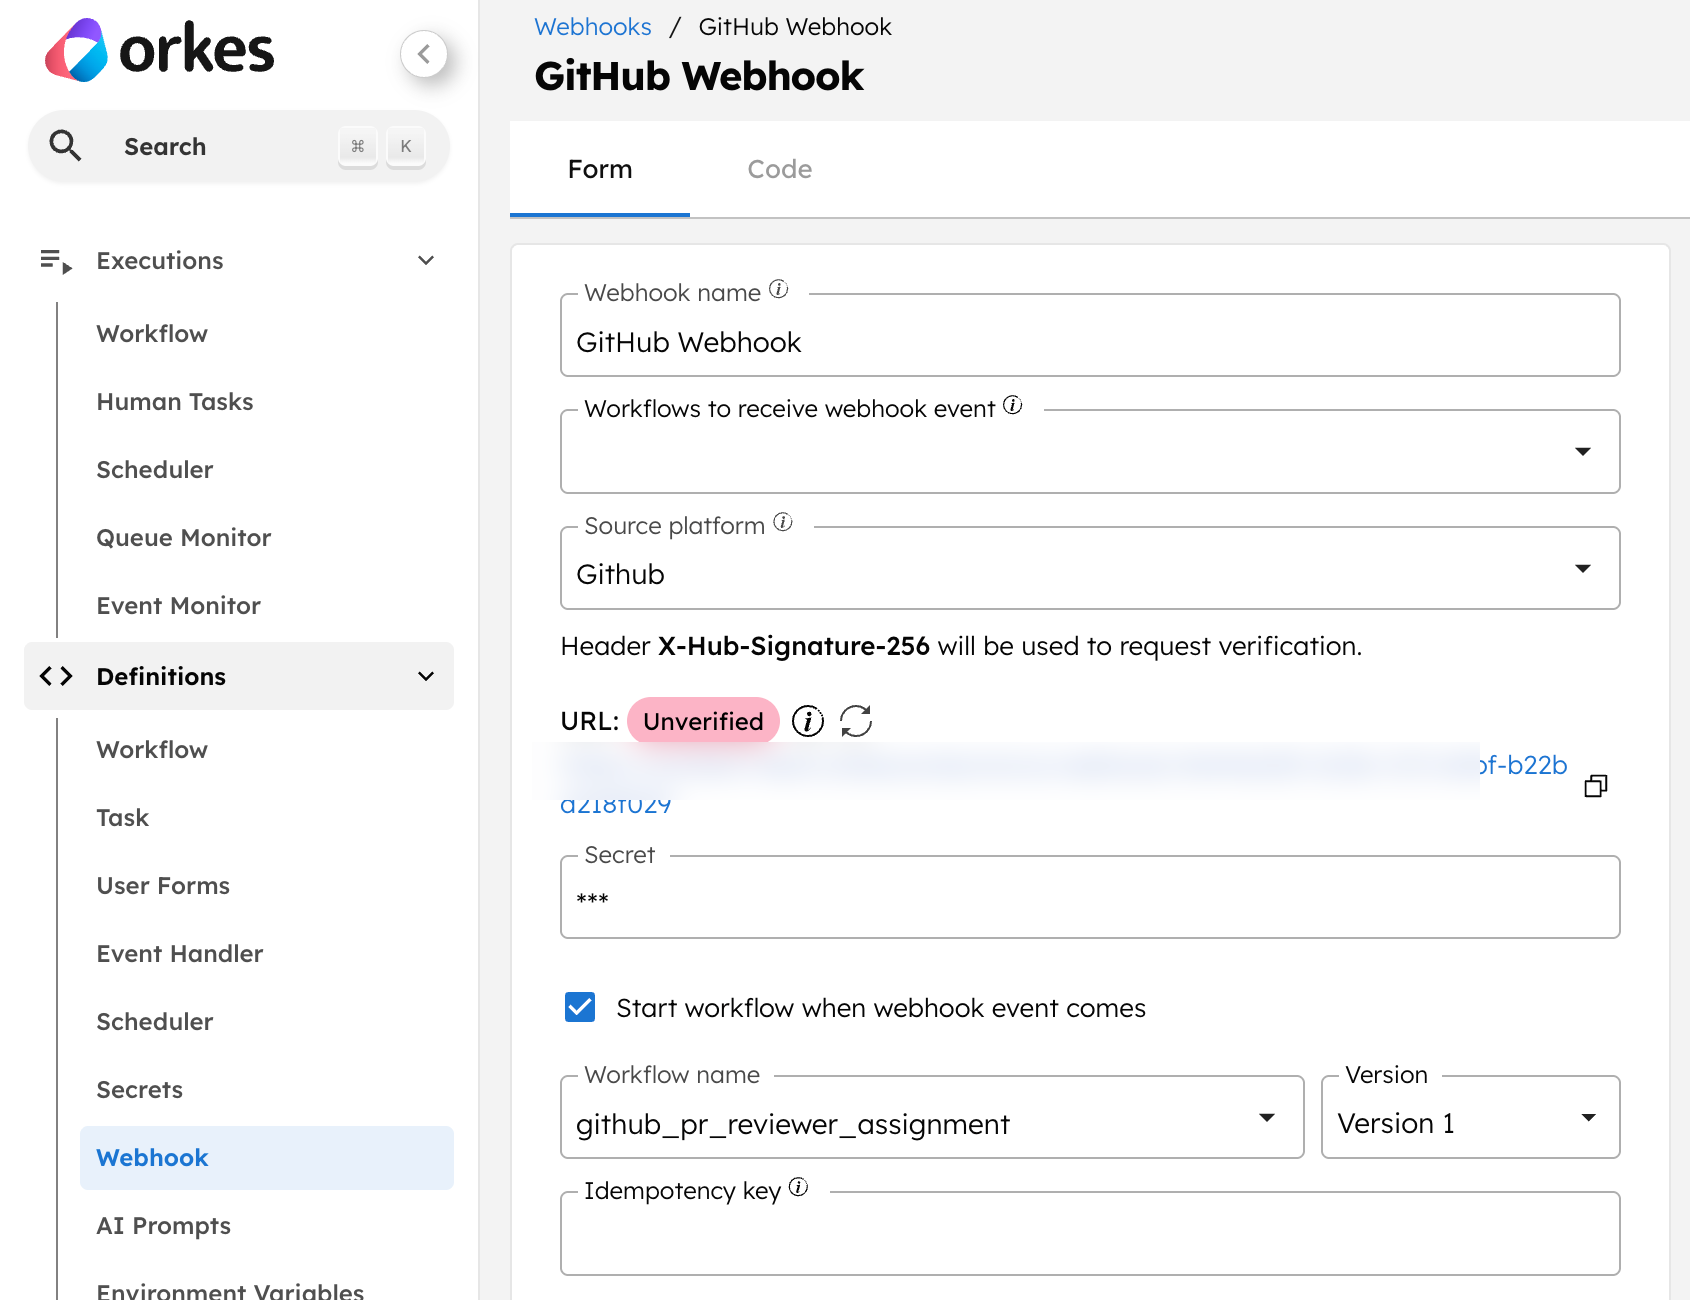The height and width of the screenshot is (1300, 1690).
Task: Refresh the URL verification status
Action: coord(856,721)
